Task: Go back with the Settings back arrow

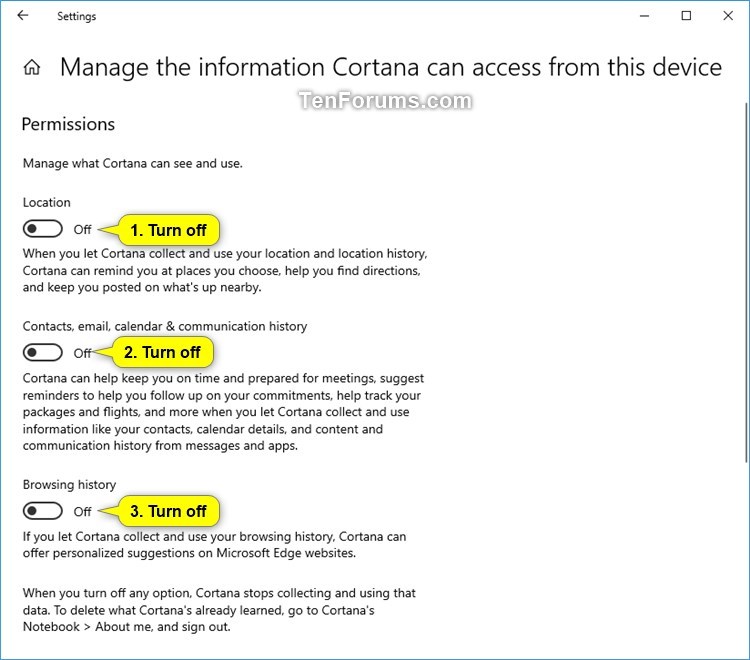Action: point(22,15)
